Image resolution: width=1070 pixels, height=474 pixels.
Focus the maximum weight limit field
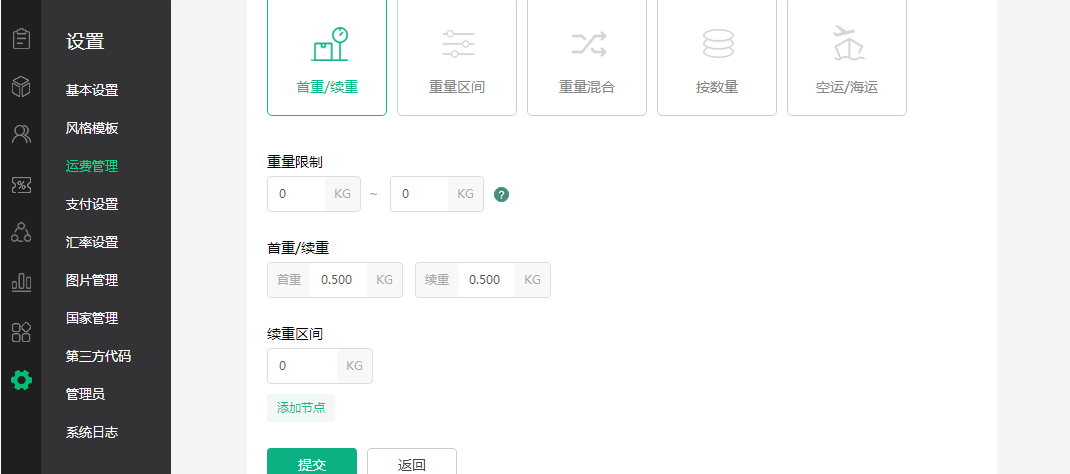pos(420,194)
